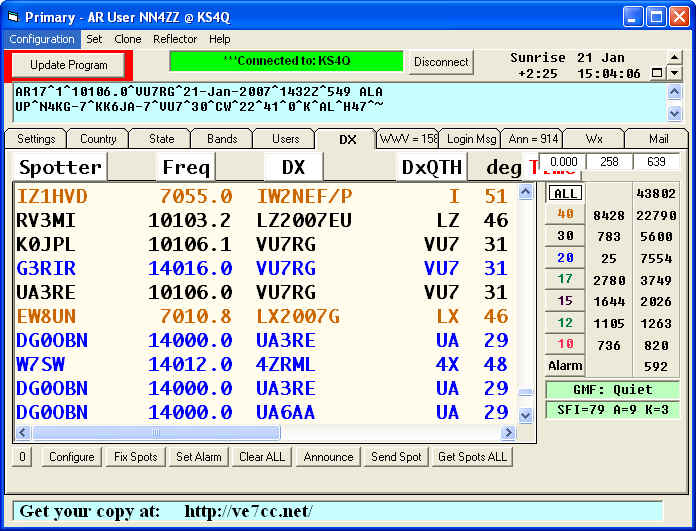Viewport: 696px width, 531px height.
Task: Select the RV3MI LZ2007EU spot row
Action: 265,220
